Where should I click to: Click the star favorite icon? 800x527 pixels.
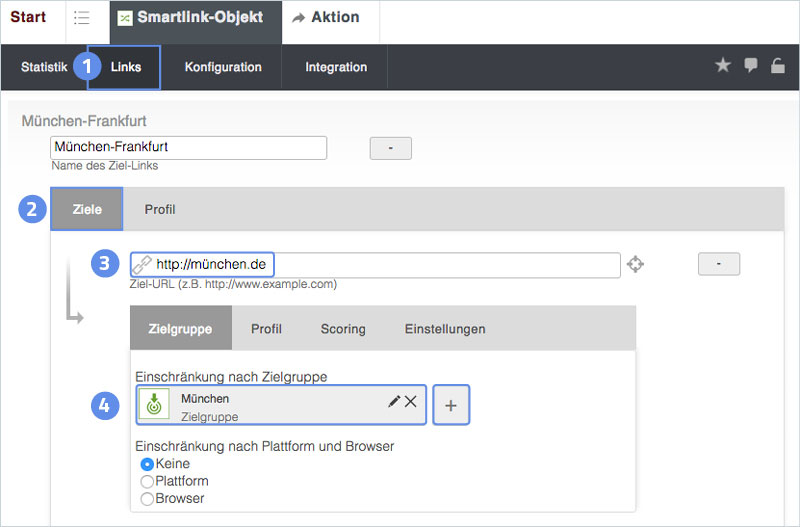(723, 66)
